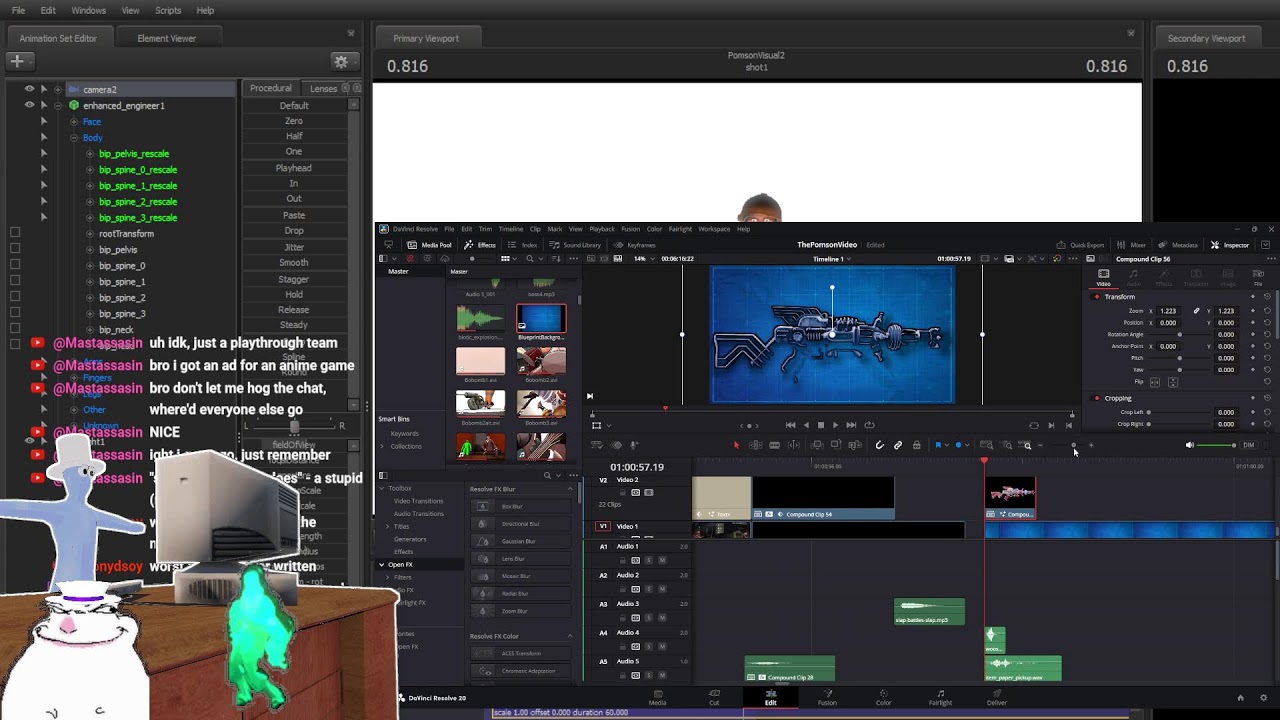Open the Keyframes panel in Resolve

tap(635, 245)
